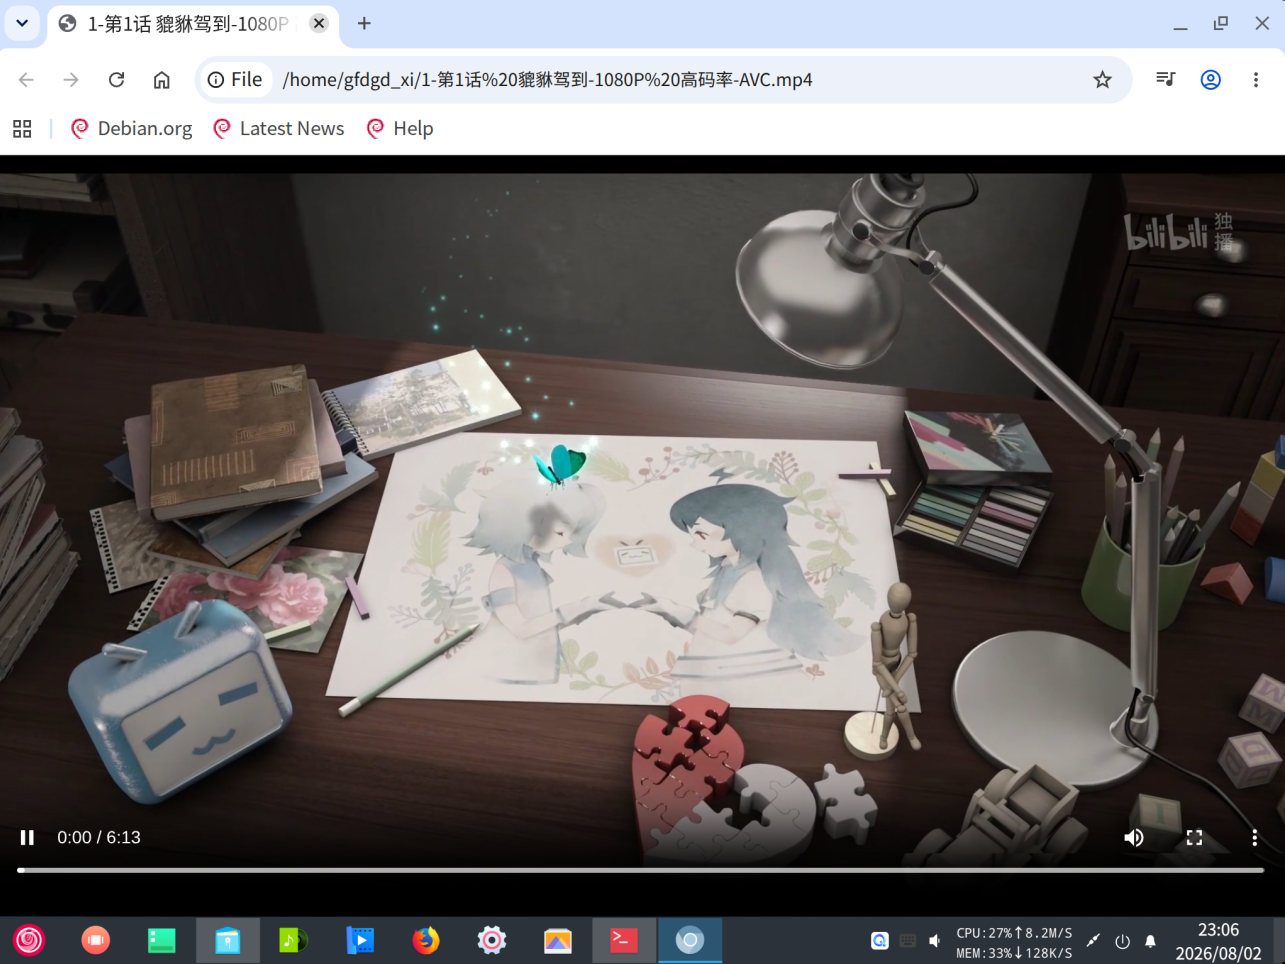Open the Help bookmark
The height and width of the screenshot is (964, 1285).
coord(400,129)
